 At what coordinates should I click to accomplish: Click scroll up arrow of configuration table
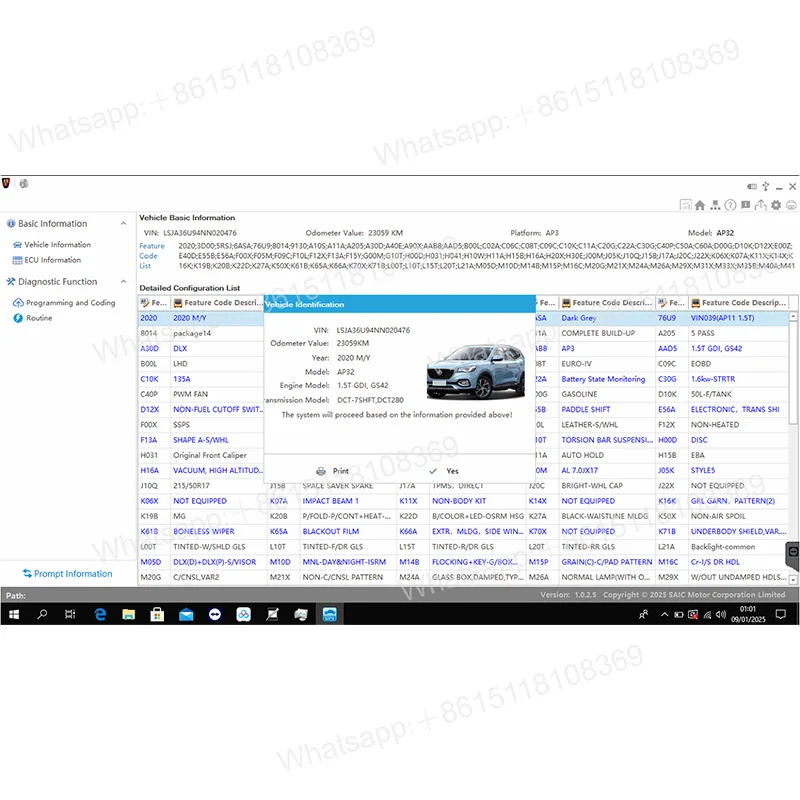(x=793, y=317)
